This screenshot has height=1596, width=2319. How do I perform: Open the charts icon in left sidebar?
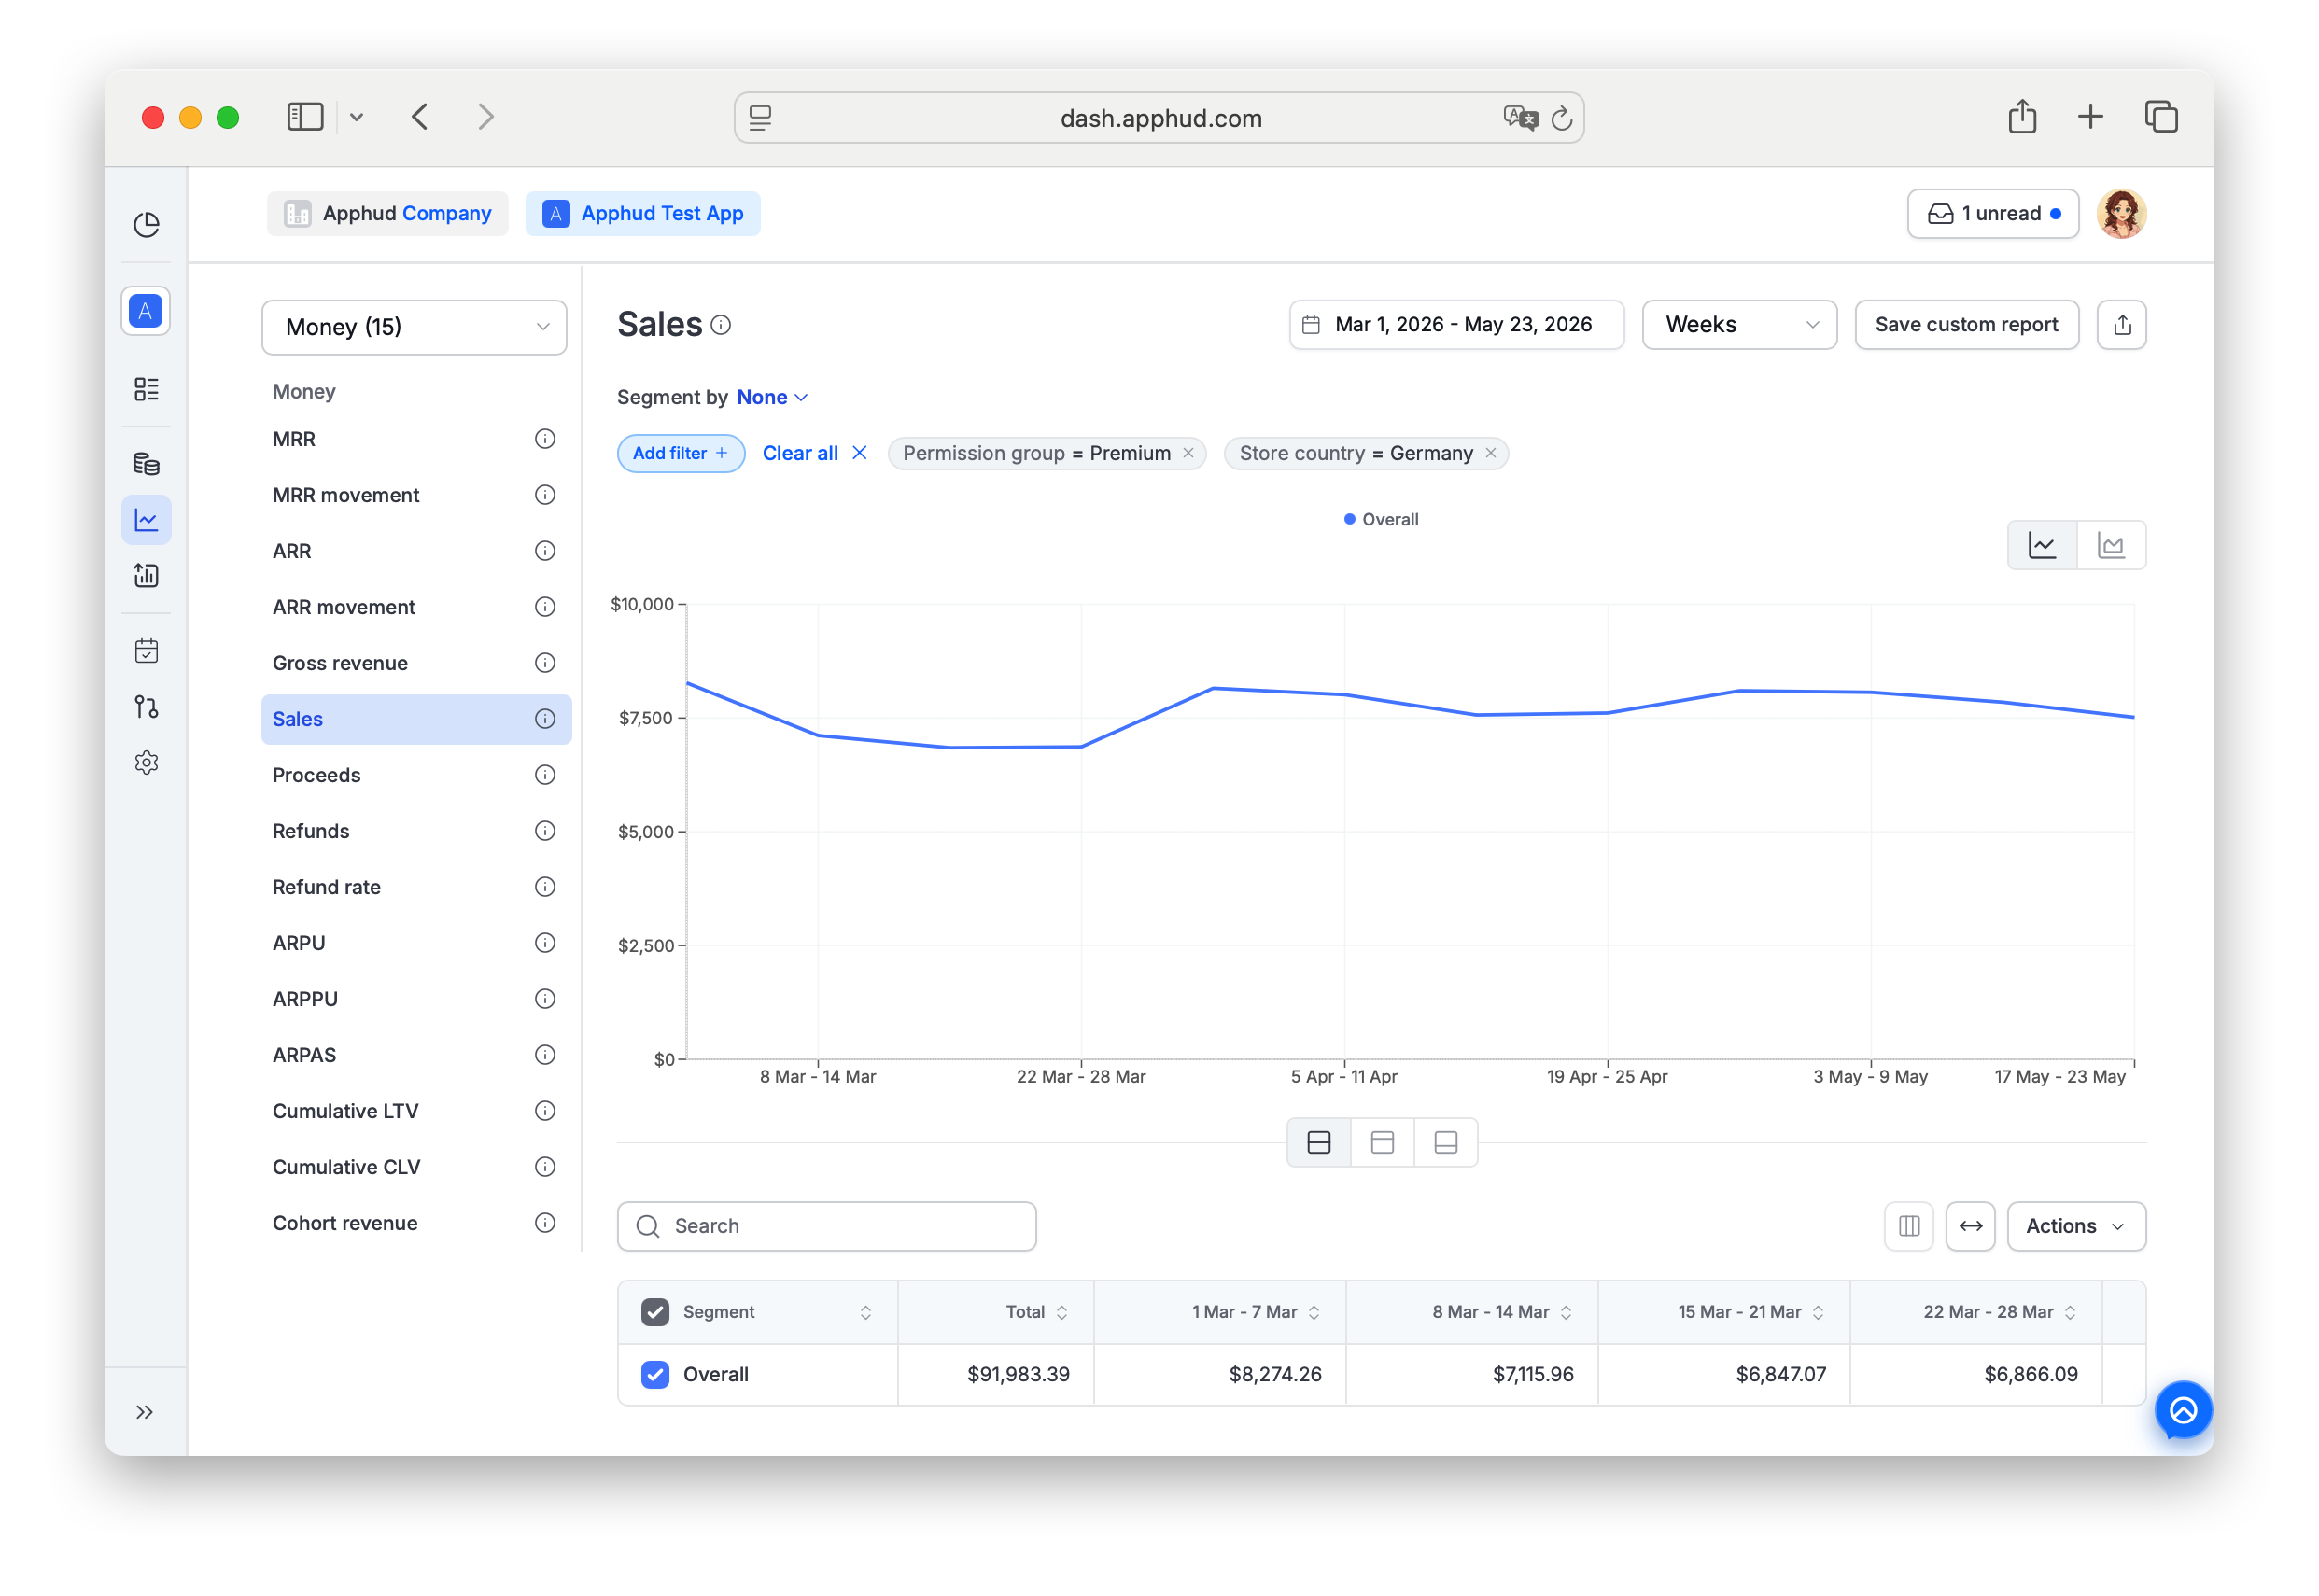[146, 520]
